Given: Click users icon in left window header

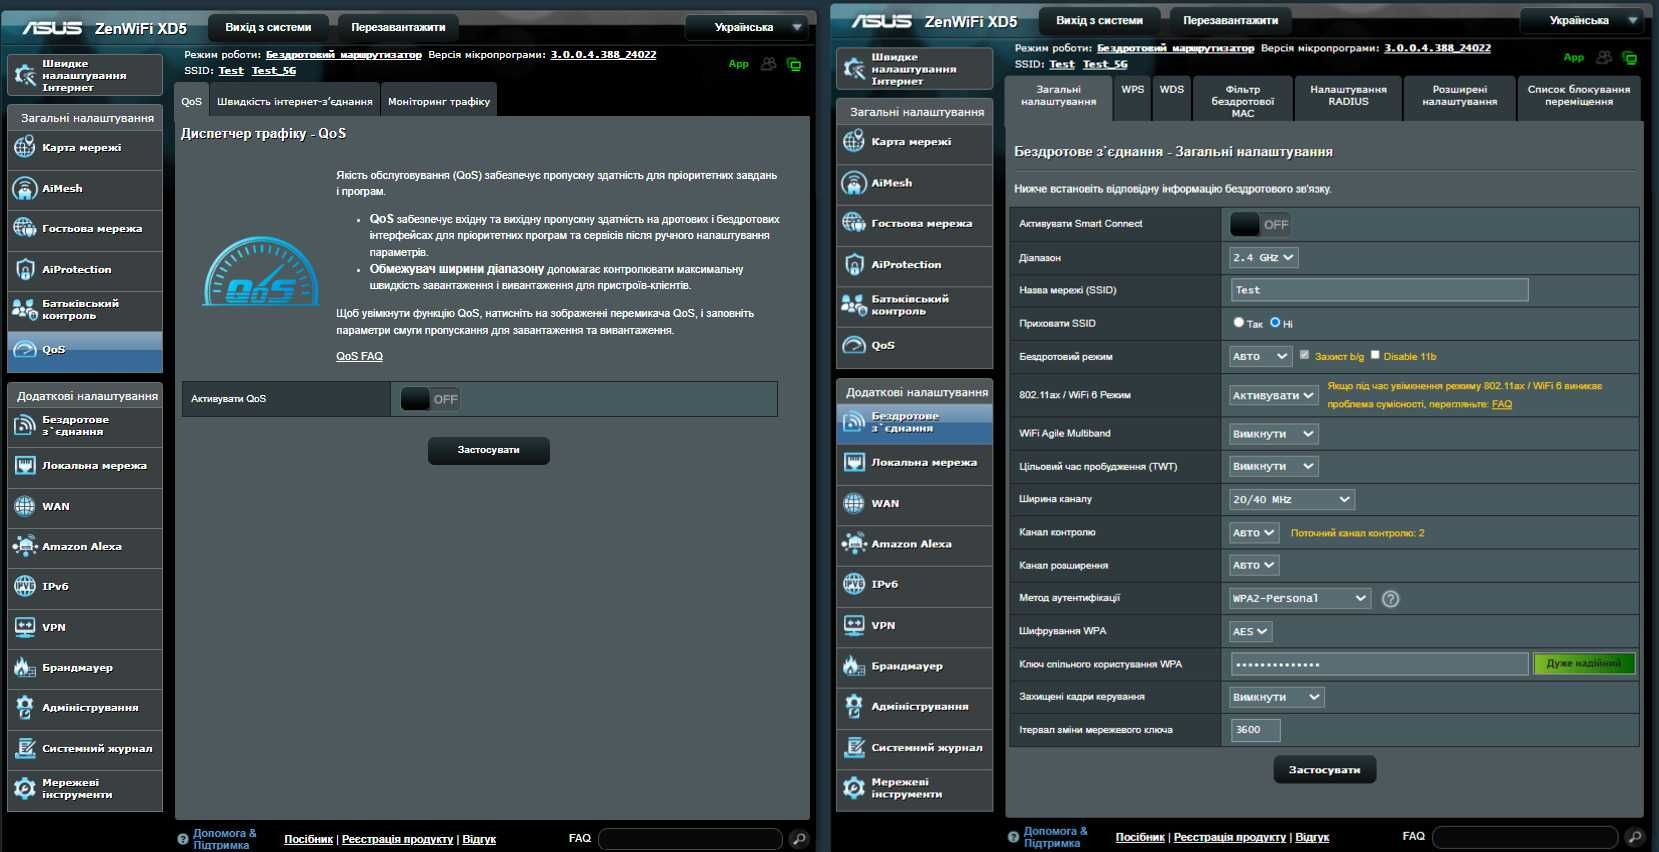Looking at the screenshot, I should coord(768,64).
